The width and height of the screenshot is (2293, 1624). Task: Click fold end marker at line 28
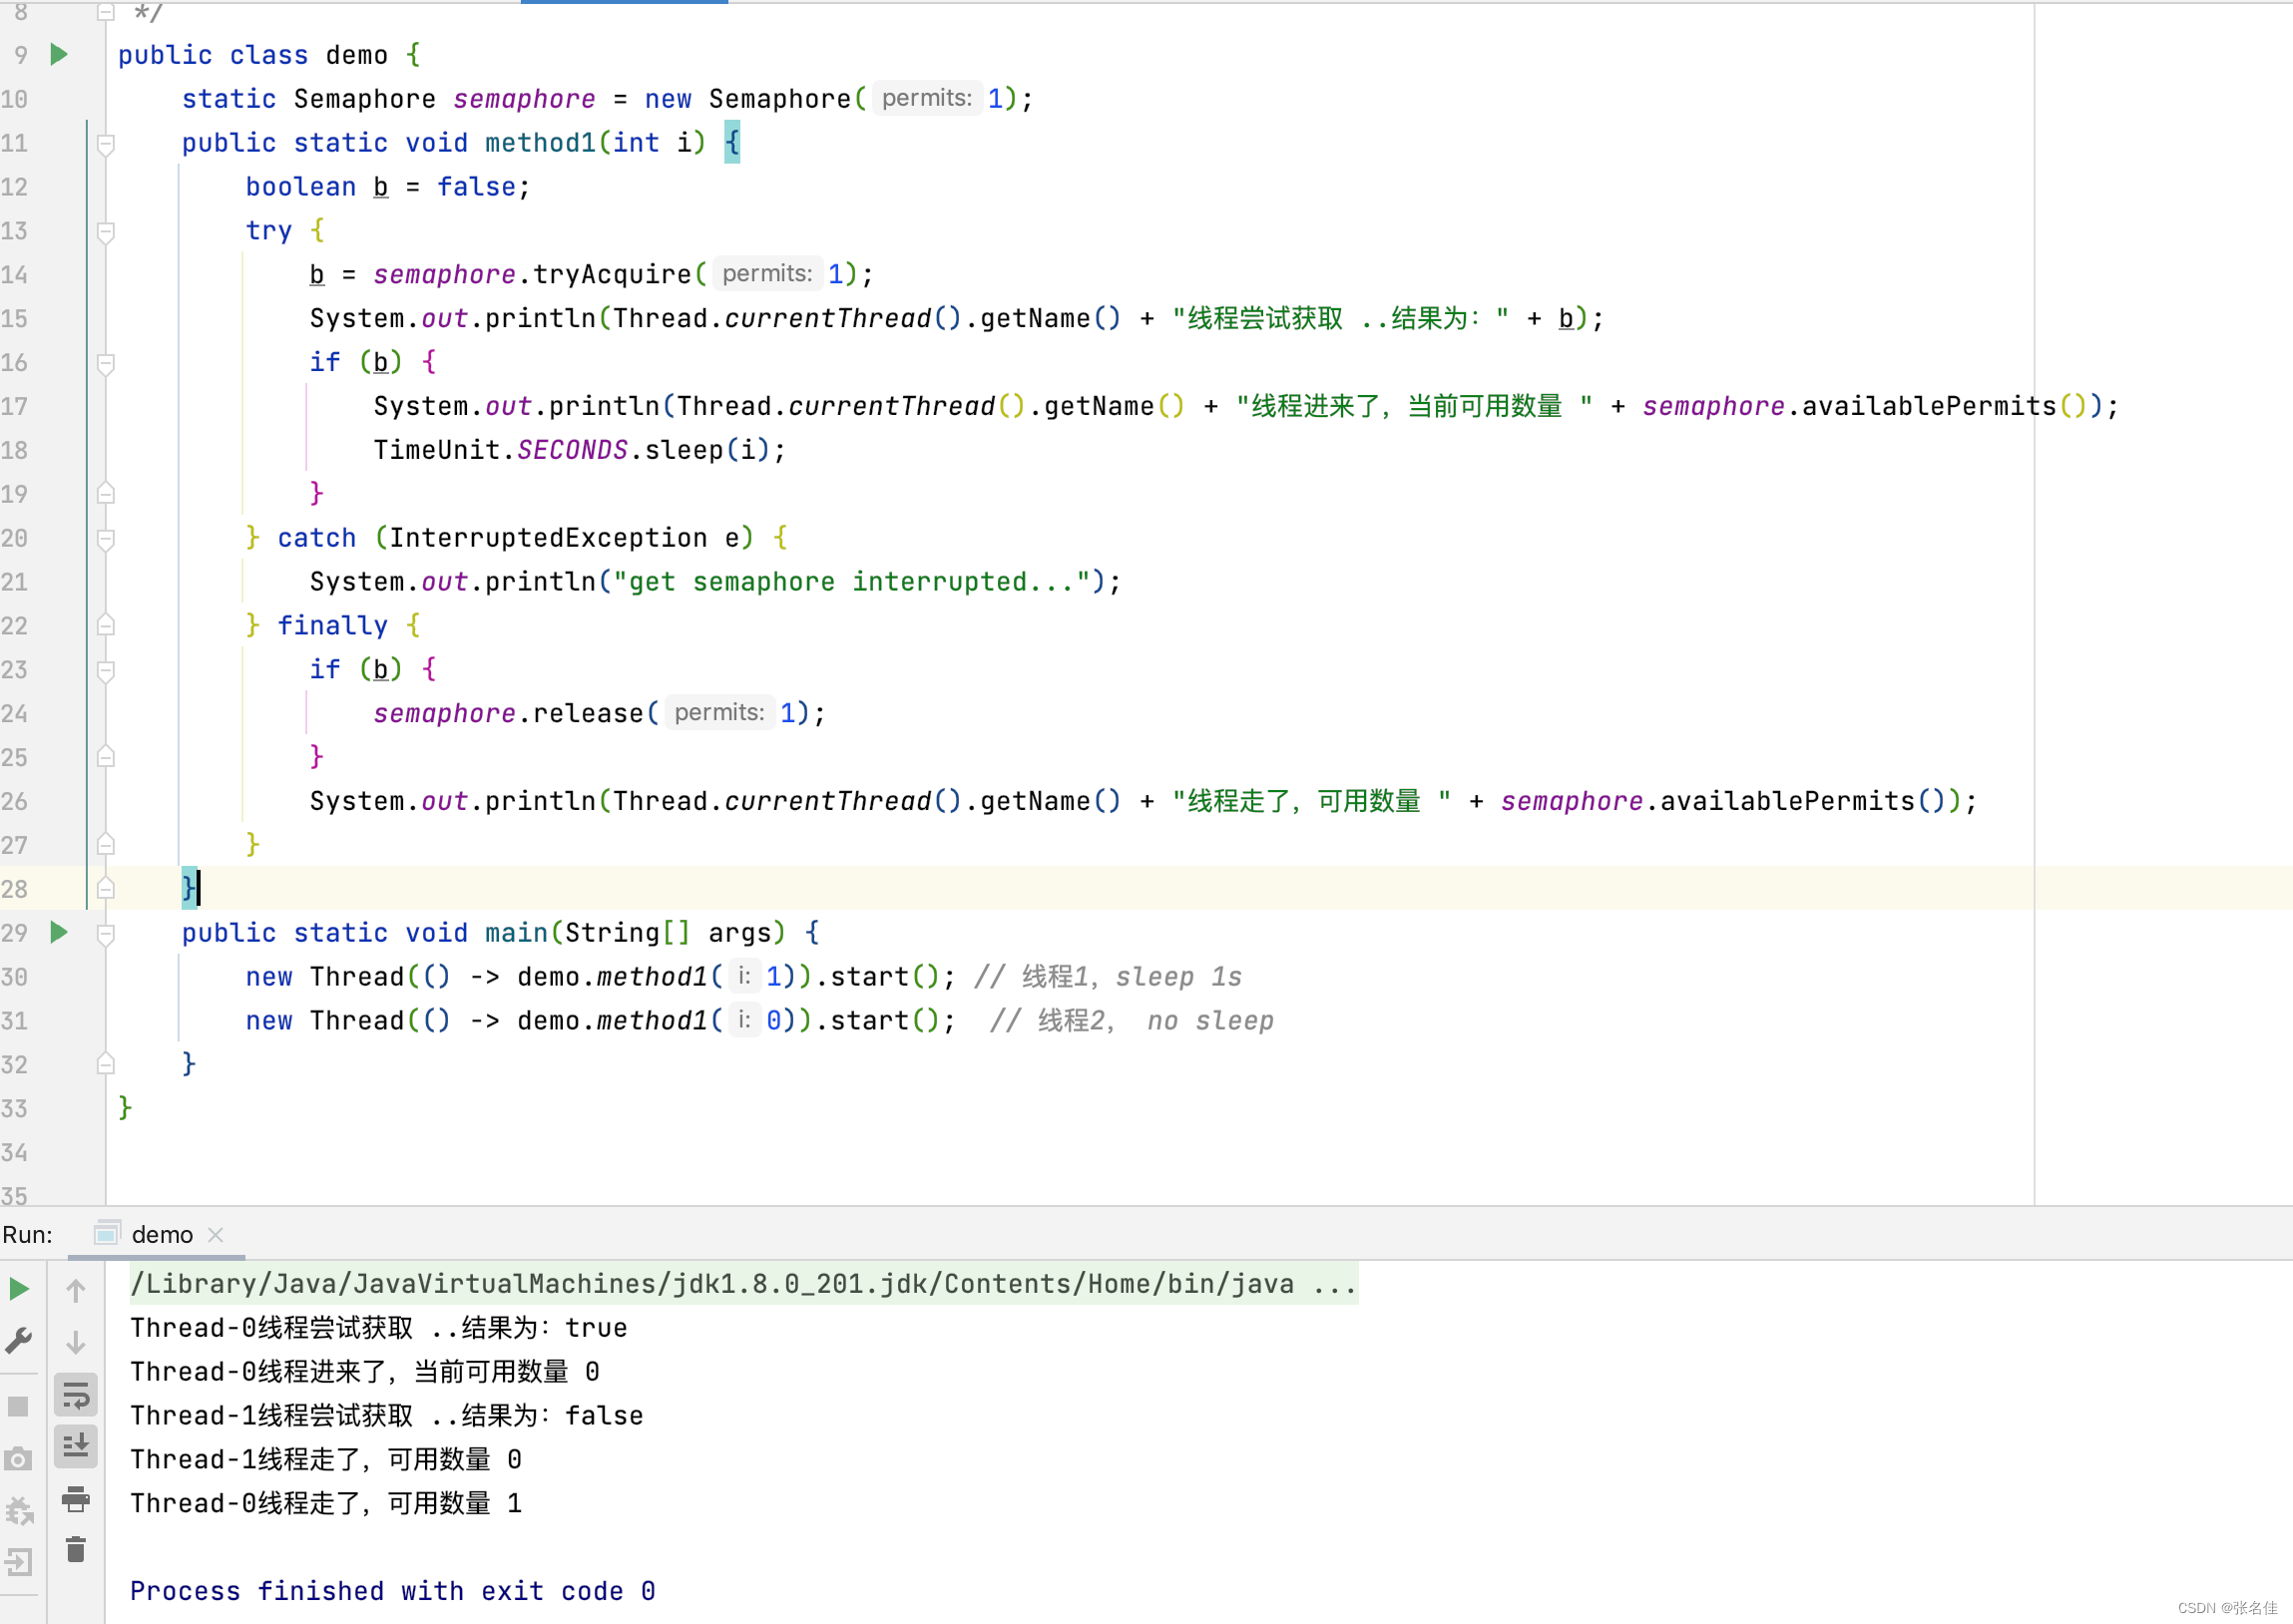click(x=105, y=888)
